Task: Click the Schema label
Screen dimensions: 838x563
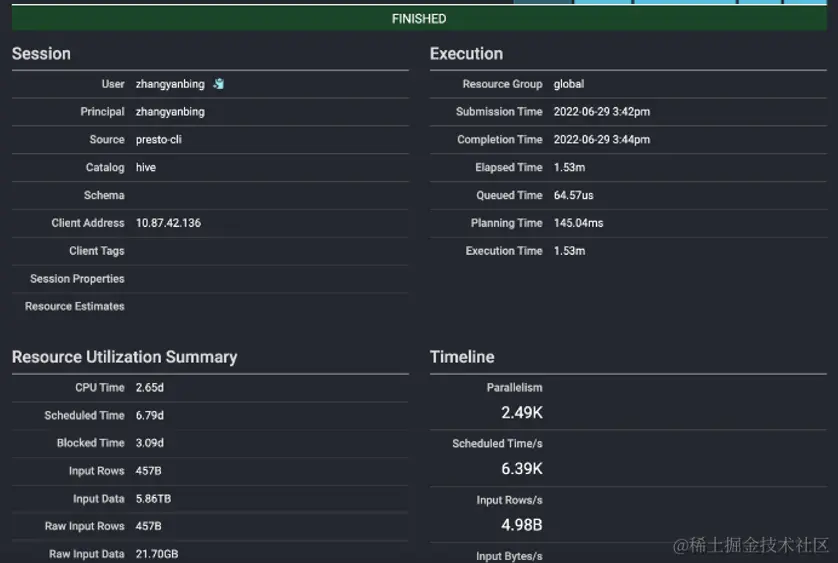Action: point(104,195)
